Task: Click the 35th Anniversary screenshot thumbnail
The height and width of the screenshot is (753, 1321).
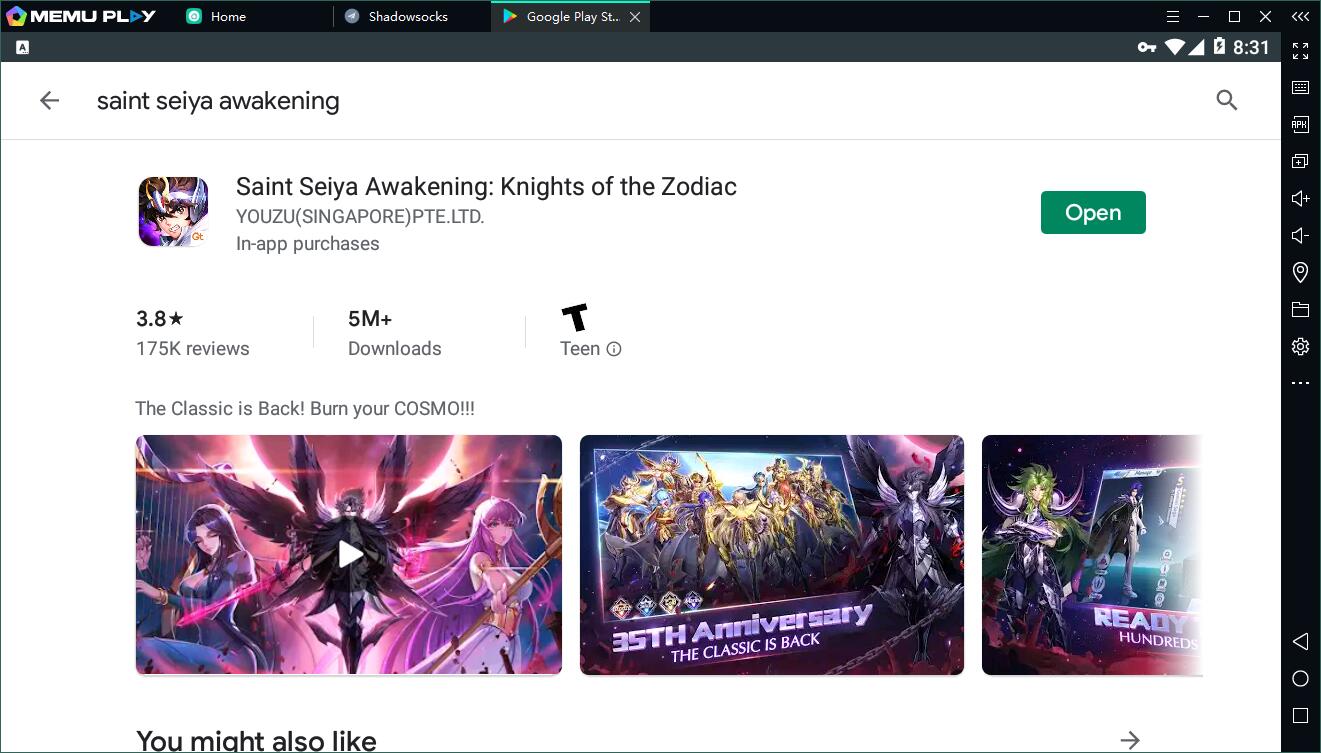Action: 771,554
